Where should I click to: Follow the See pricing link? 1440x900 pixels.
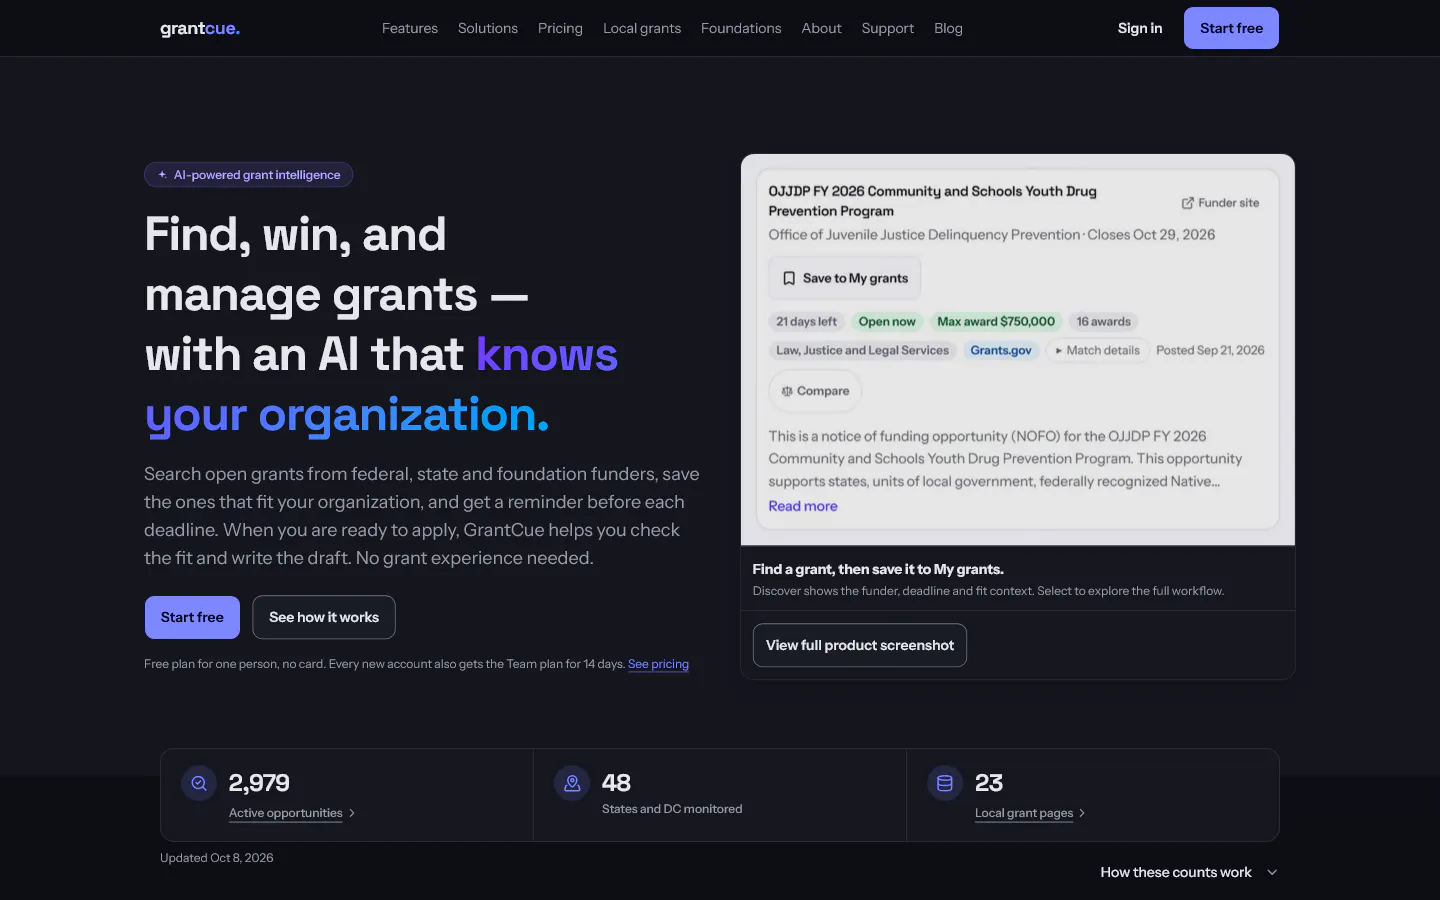pos(658,664)
